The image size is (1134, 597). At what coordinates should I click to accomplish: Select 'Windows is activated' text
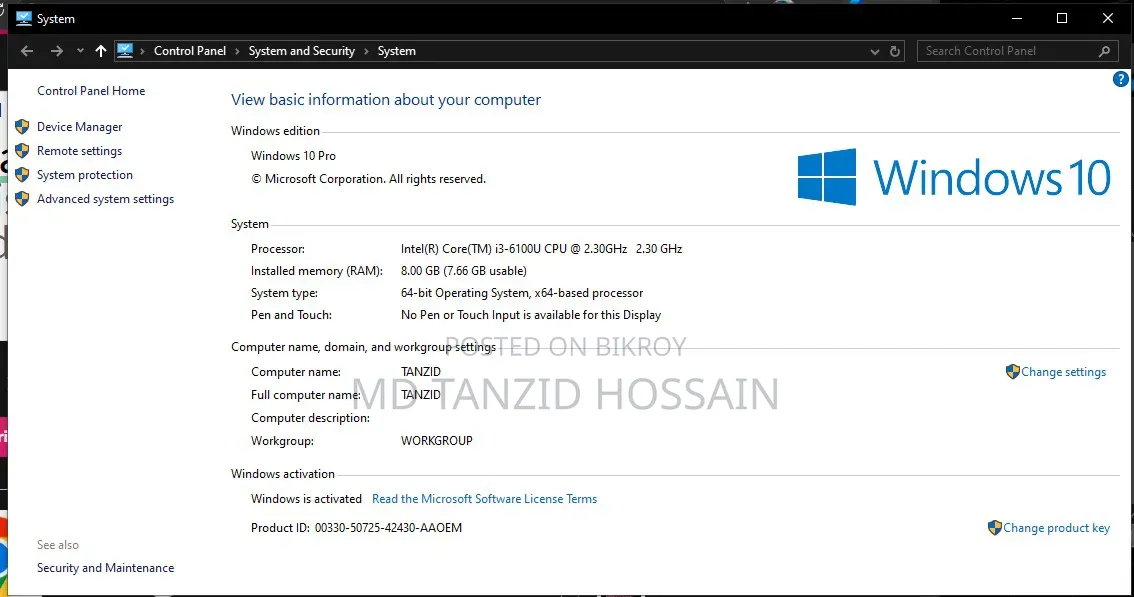(306, 499)
